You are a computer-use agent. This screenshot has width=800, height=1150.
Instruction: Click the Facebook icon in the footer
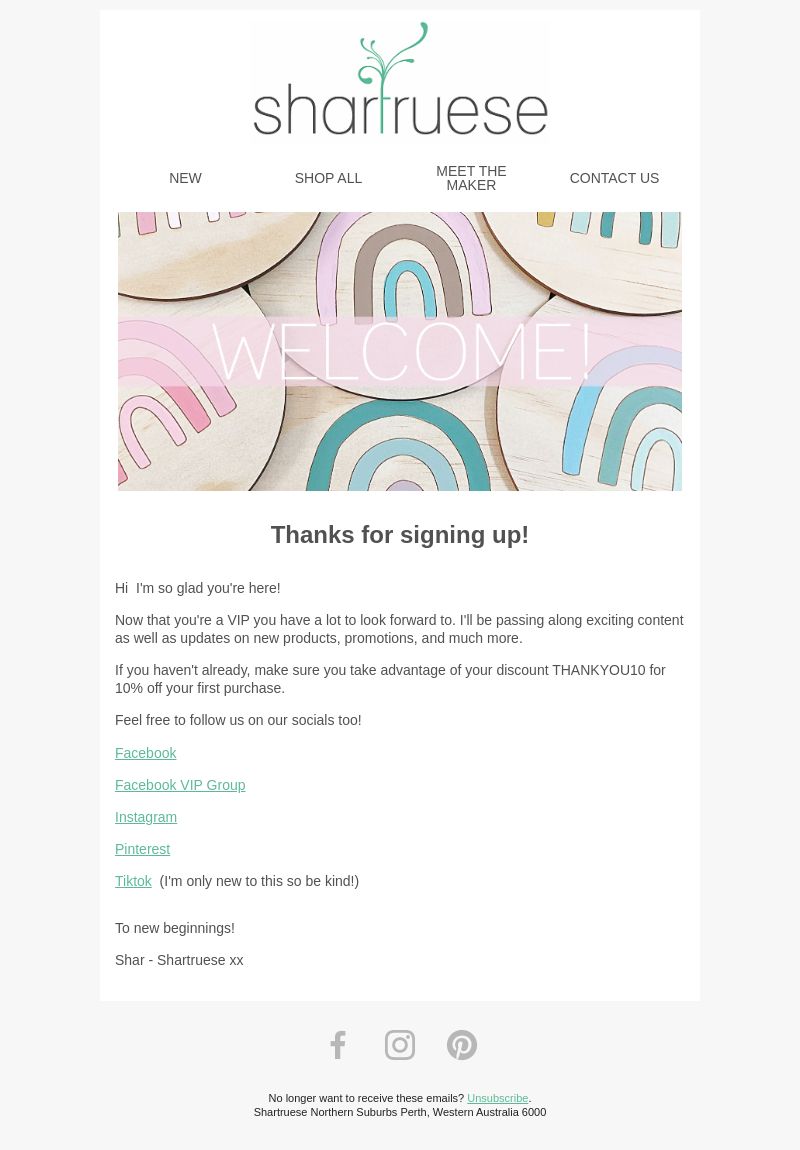337,1045
